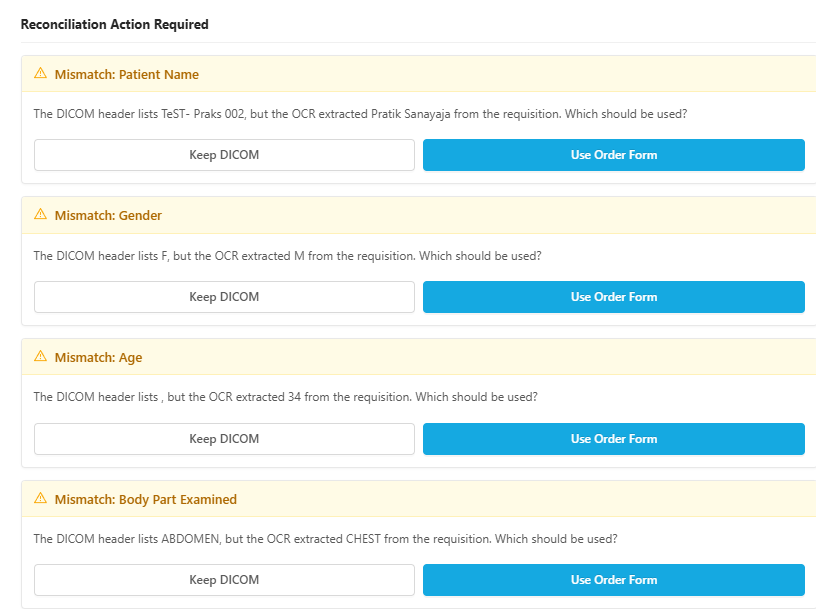816x609 pixels.
Task: Click Use Order Form for Patient Name mismatch
Action: [x=614, y=155]
